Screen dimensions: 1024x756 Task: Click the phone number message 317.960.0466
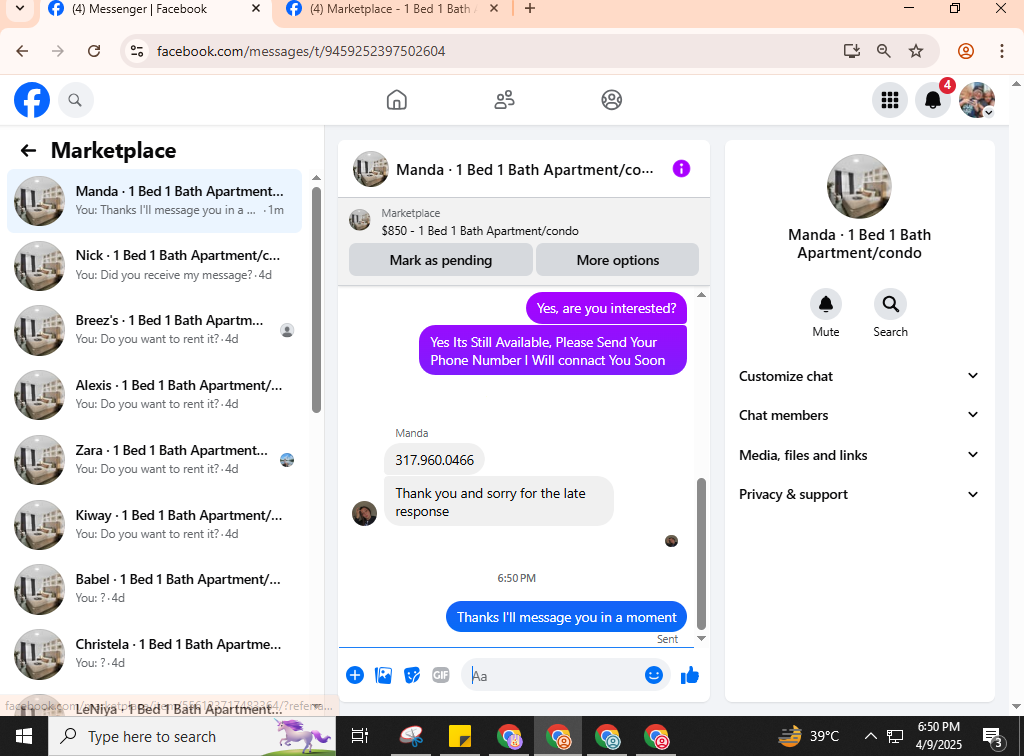pyautogui.click(x=434, y=460)
